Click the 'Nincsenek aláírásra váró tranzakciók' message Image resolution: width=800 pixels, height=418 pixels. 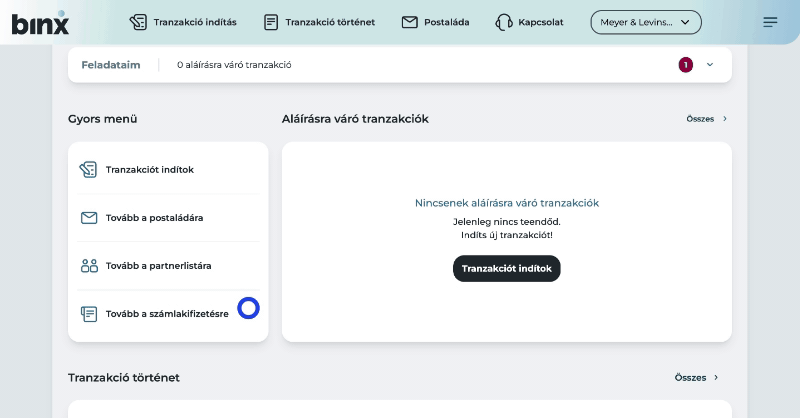tap(507, 203)
